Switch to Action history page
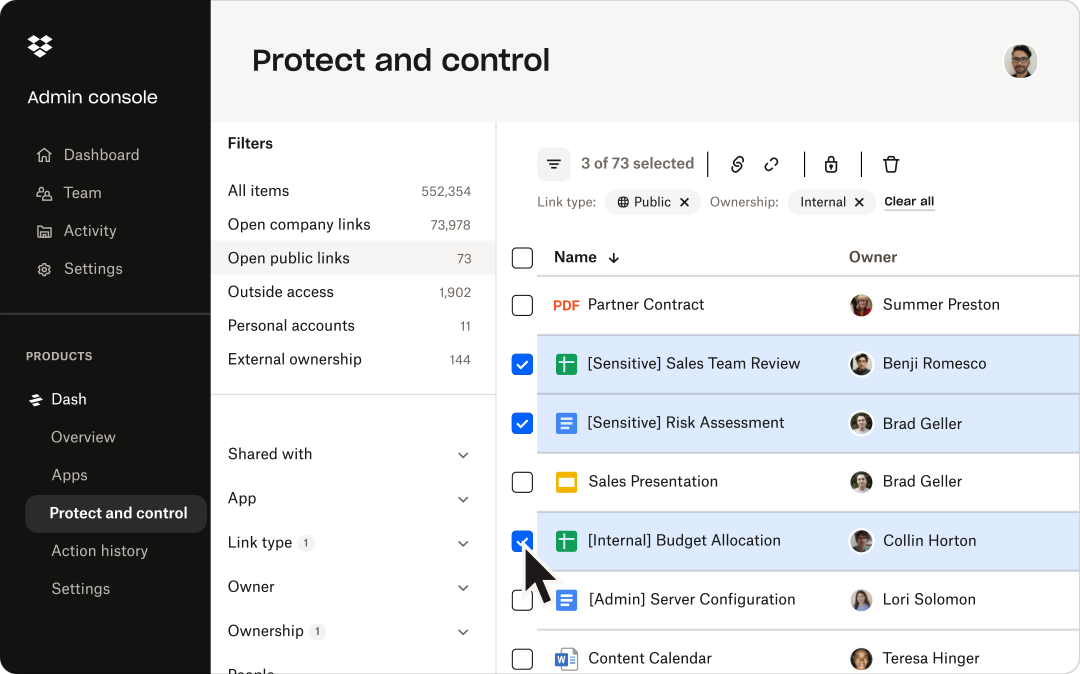Viewport: 1080px width, 674px height. (x=99, y=551)
